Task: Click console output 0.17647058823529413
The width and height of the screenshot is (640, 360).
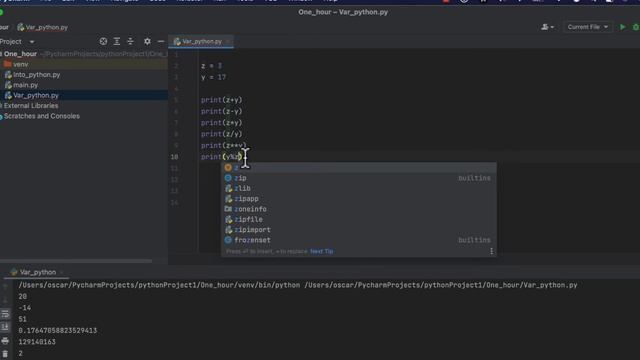Action: point(58,330)
